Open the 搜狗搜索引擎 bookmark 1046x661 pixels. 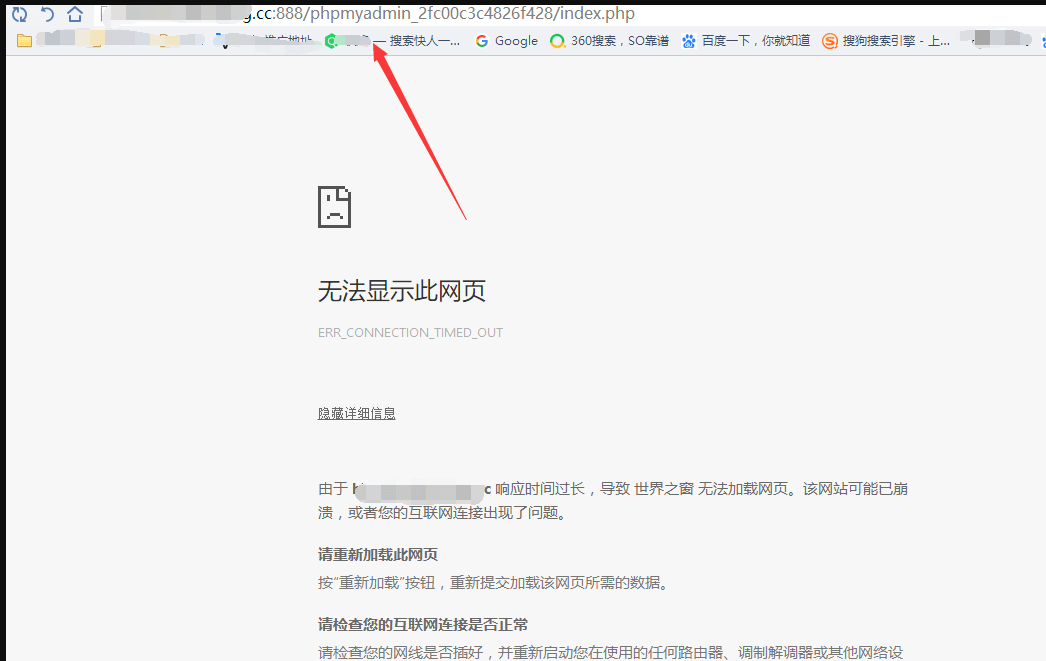[885, 41]
